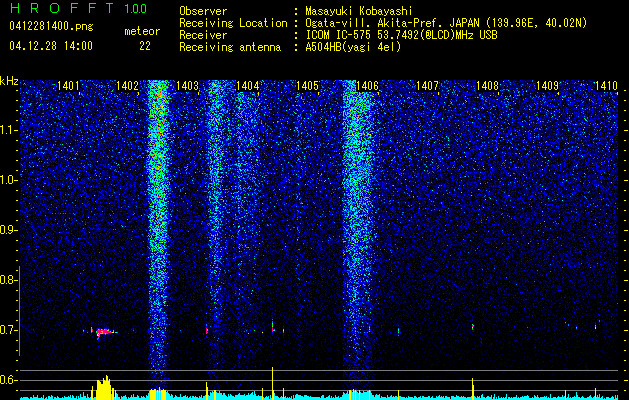Image resolution: width=629 pixels, height=400 pixels.
Task: Click the broad yellow-green noise burst after 1402
Action: coord(158,233)
